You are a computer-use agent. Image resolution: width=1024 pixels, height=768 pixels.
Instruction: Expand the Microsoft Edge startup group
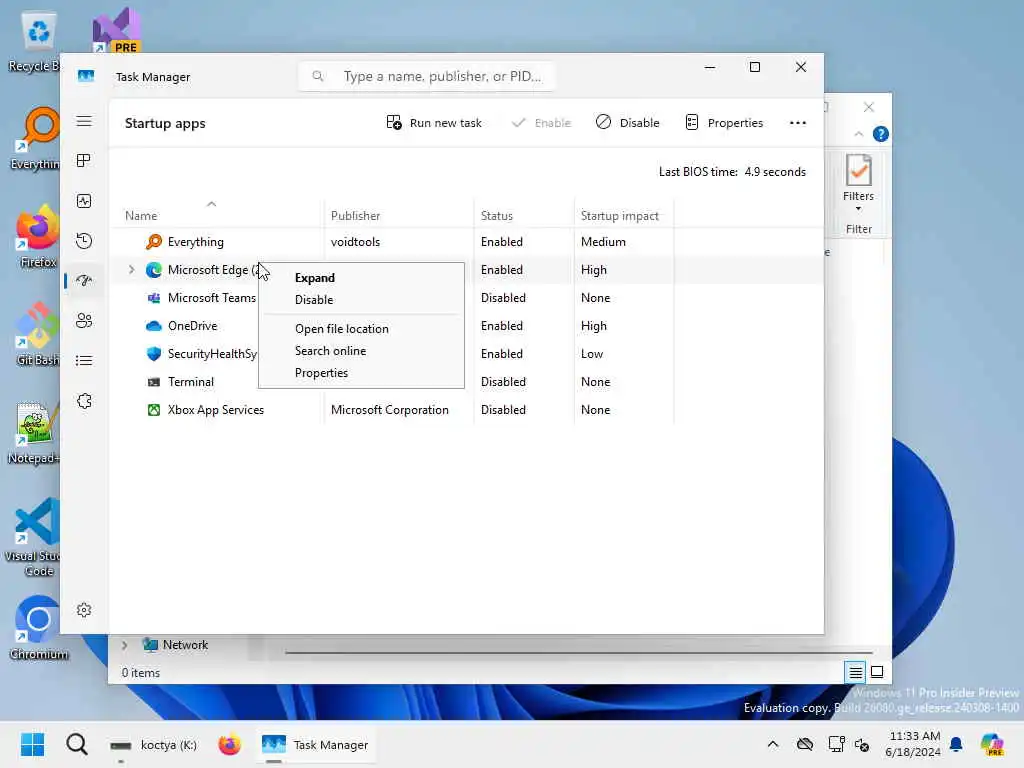point(131,270)
